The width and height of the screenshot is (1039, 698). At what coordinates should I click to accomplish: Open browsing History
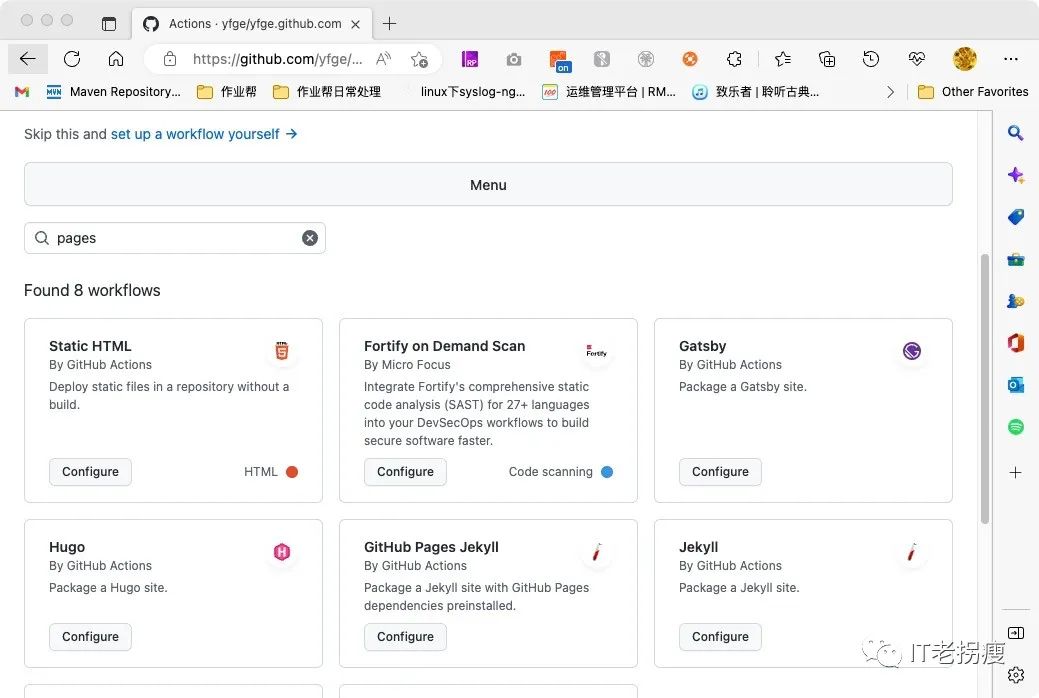[871, 59]
